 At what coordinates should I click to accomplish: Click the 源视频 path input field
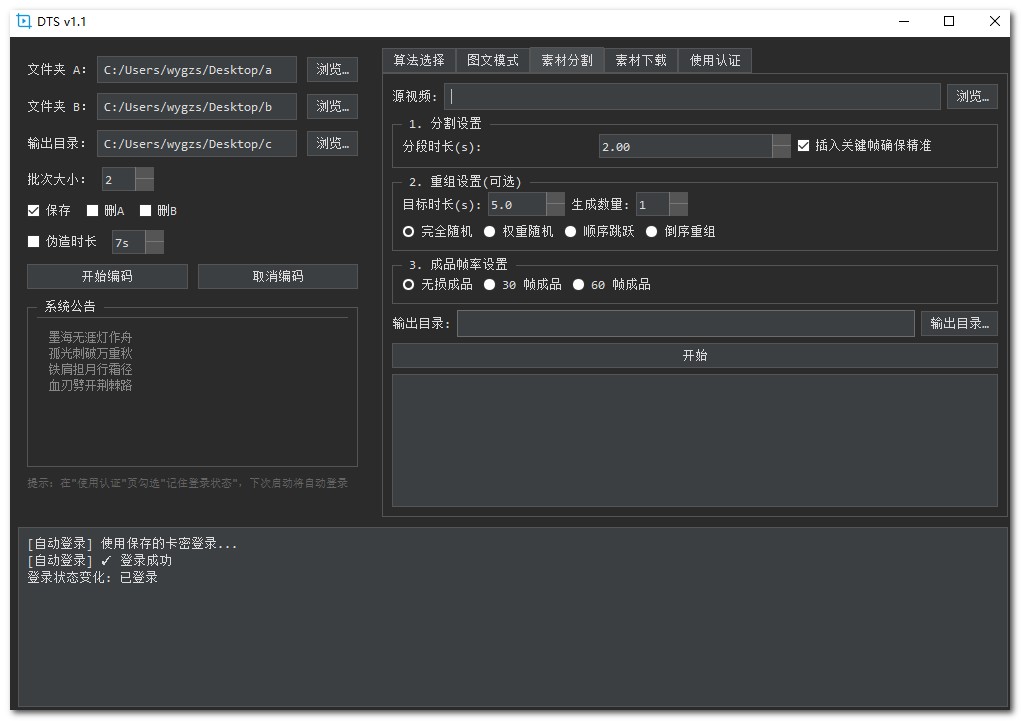point(693,96)
